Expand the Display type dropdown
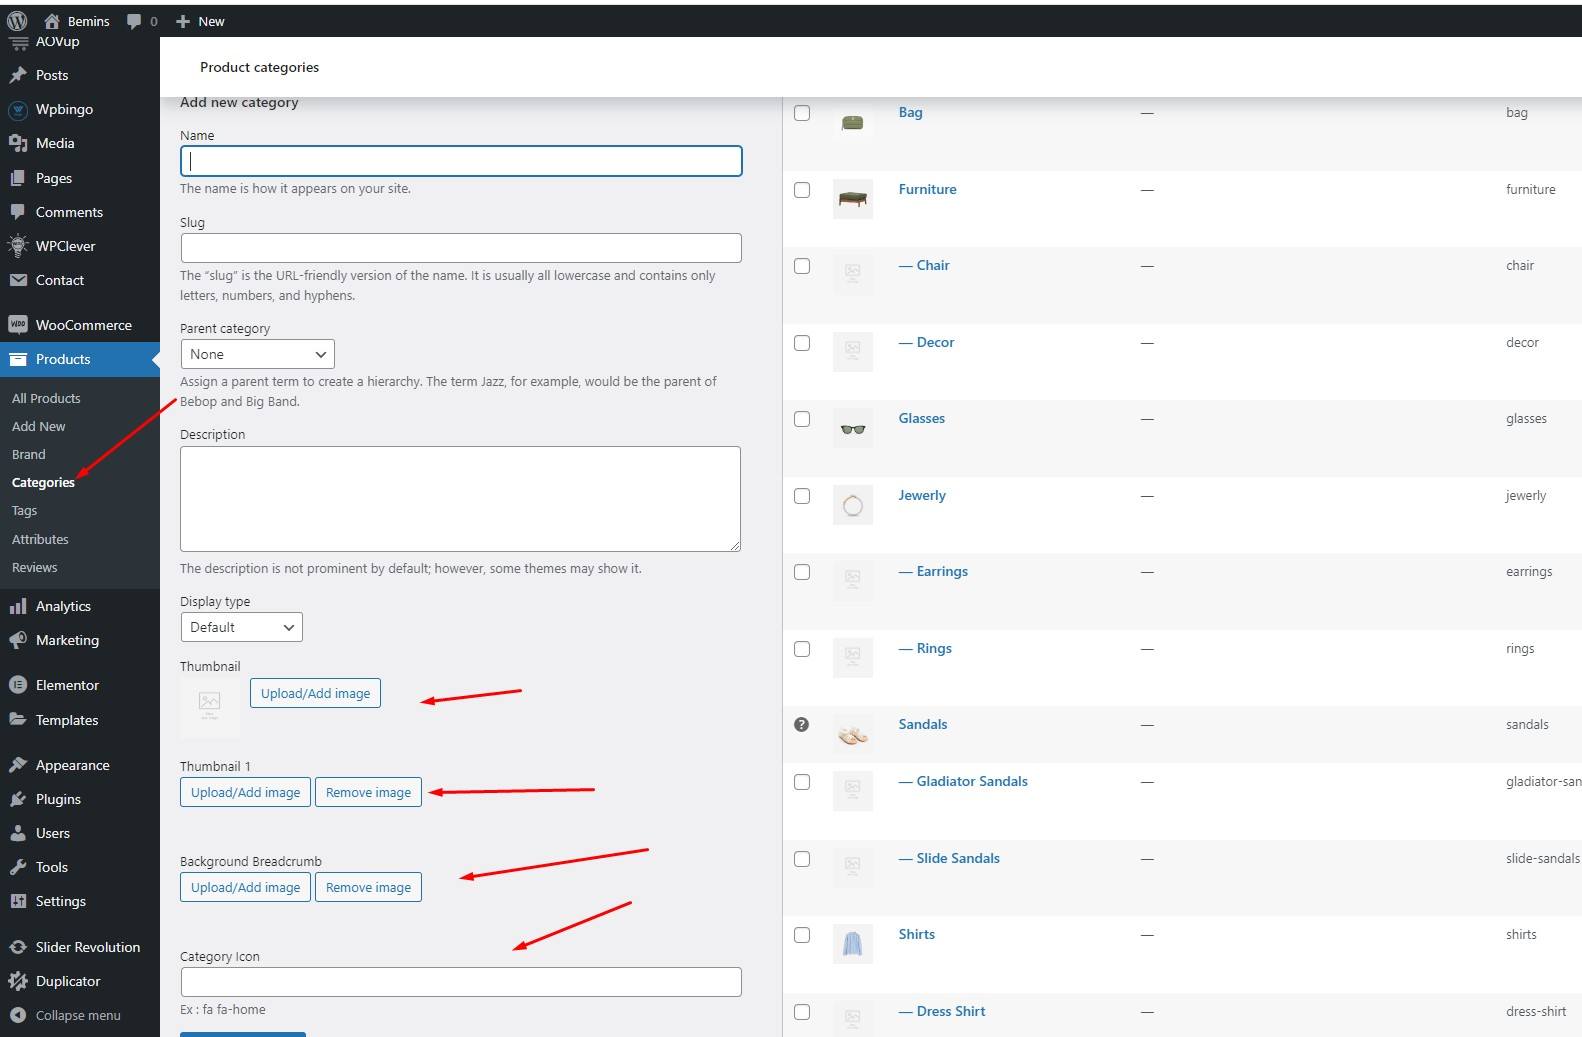The height and width of the screenshot is (1037, 1582). click(241, 627)
